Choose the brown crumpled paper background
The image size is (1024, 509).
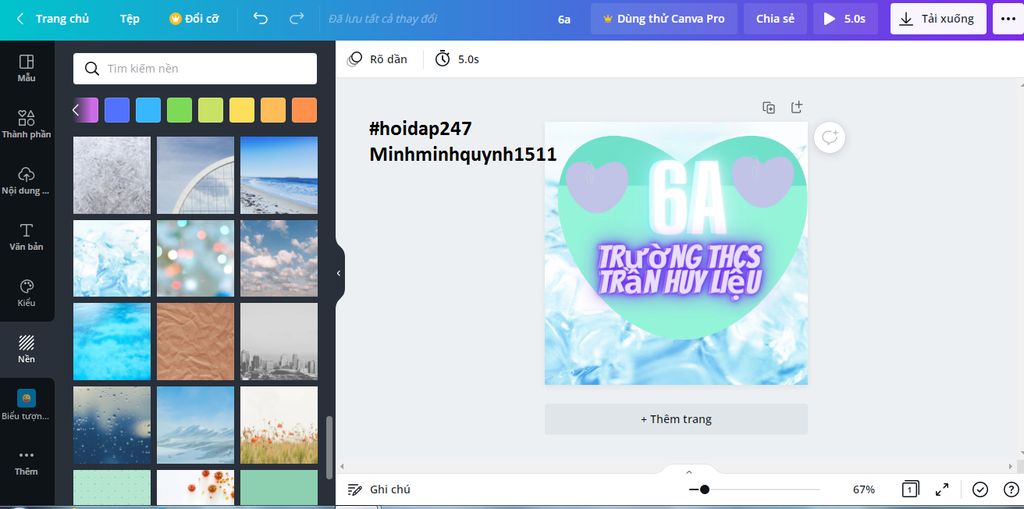click(x=195, y=341)
